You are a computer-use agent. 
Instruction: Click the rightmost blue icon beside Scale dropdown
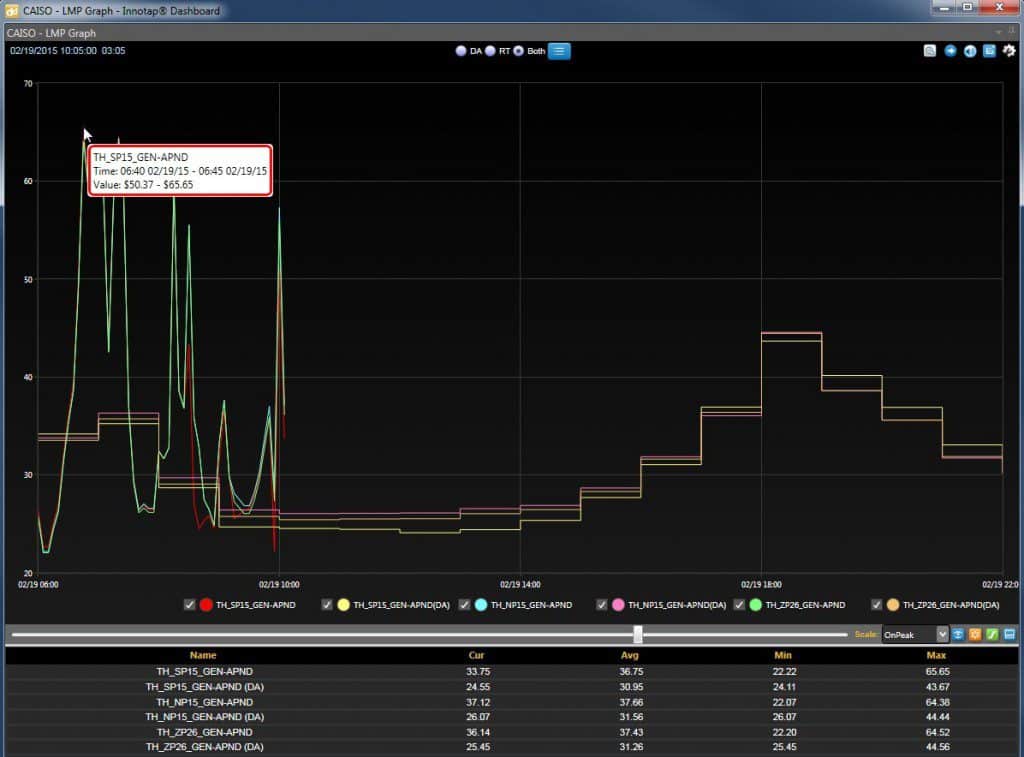(x=1009, y=634)
